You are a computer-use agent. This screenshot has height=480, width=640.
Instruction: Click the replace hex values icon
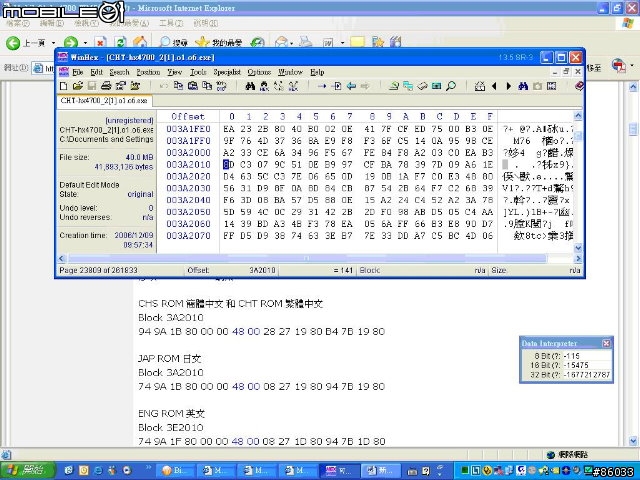click(293, 86)
